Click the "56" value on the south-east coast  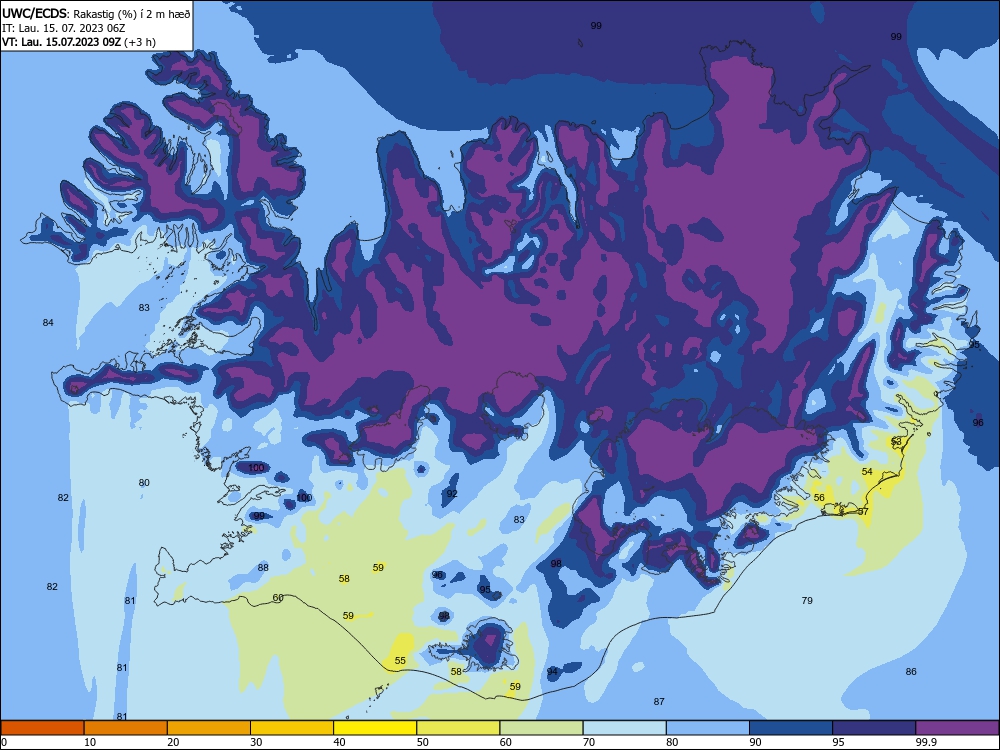click(x=819, y=497)
